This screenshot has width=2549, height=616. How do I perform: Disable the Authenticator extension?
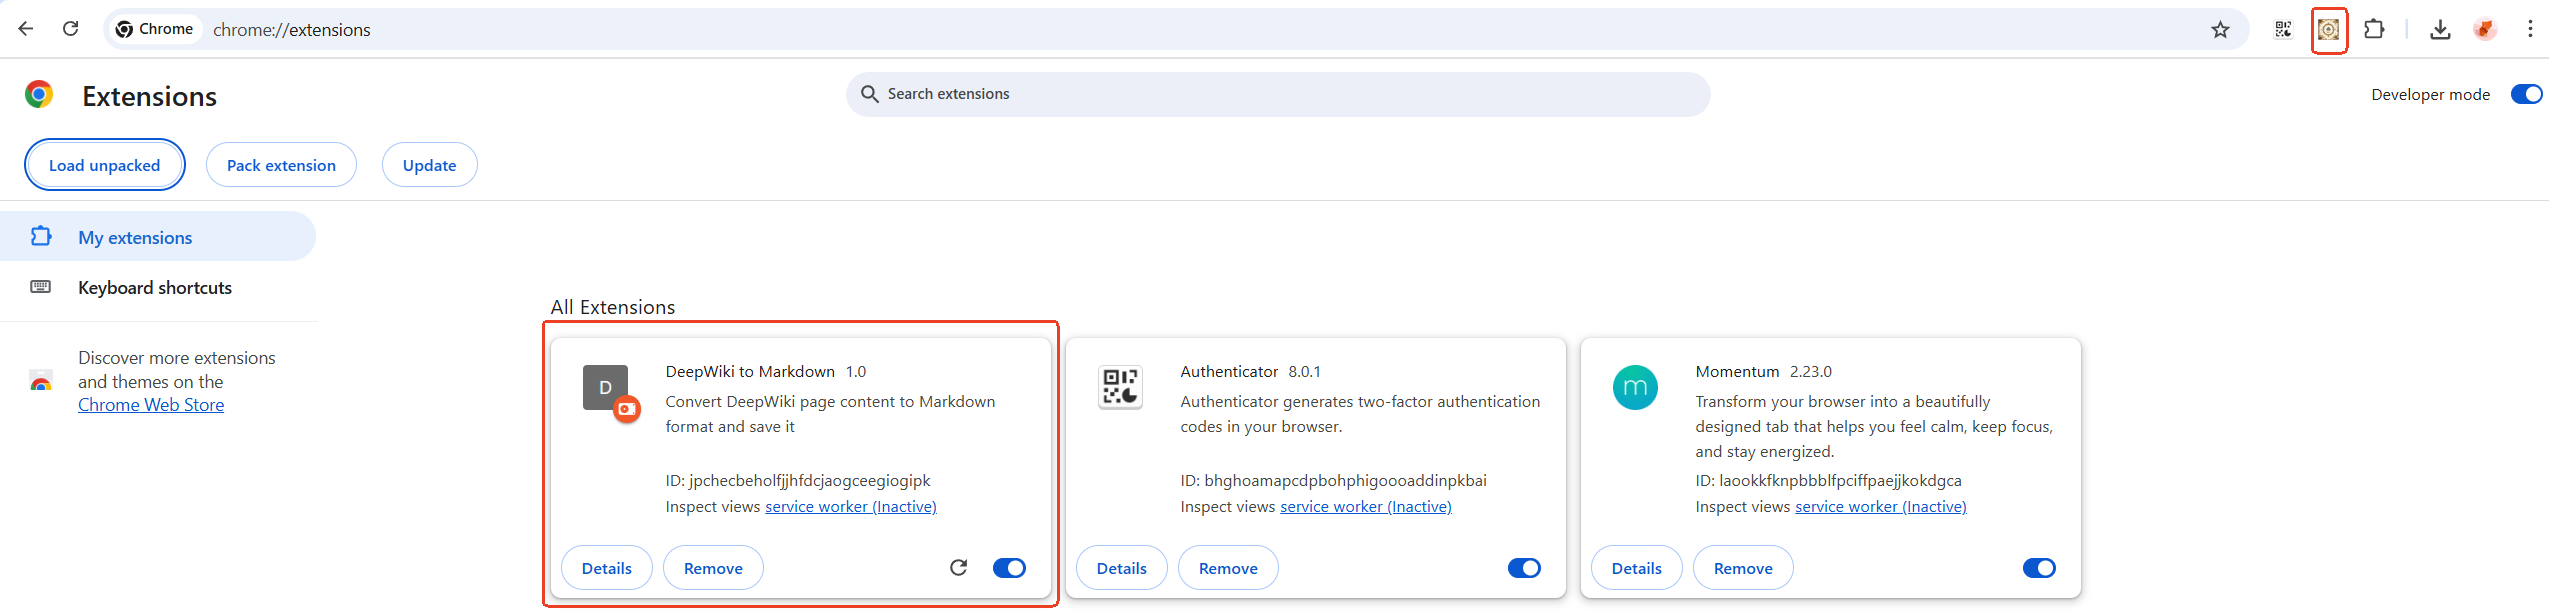pyautogui.click(x=1524, y=568)
